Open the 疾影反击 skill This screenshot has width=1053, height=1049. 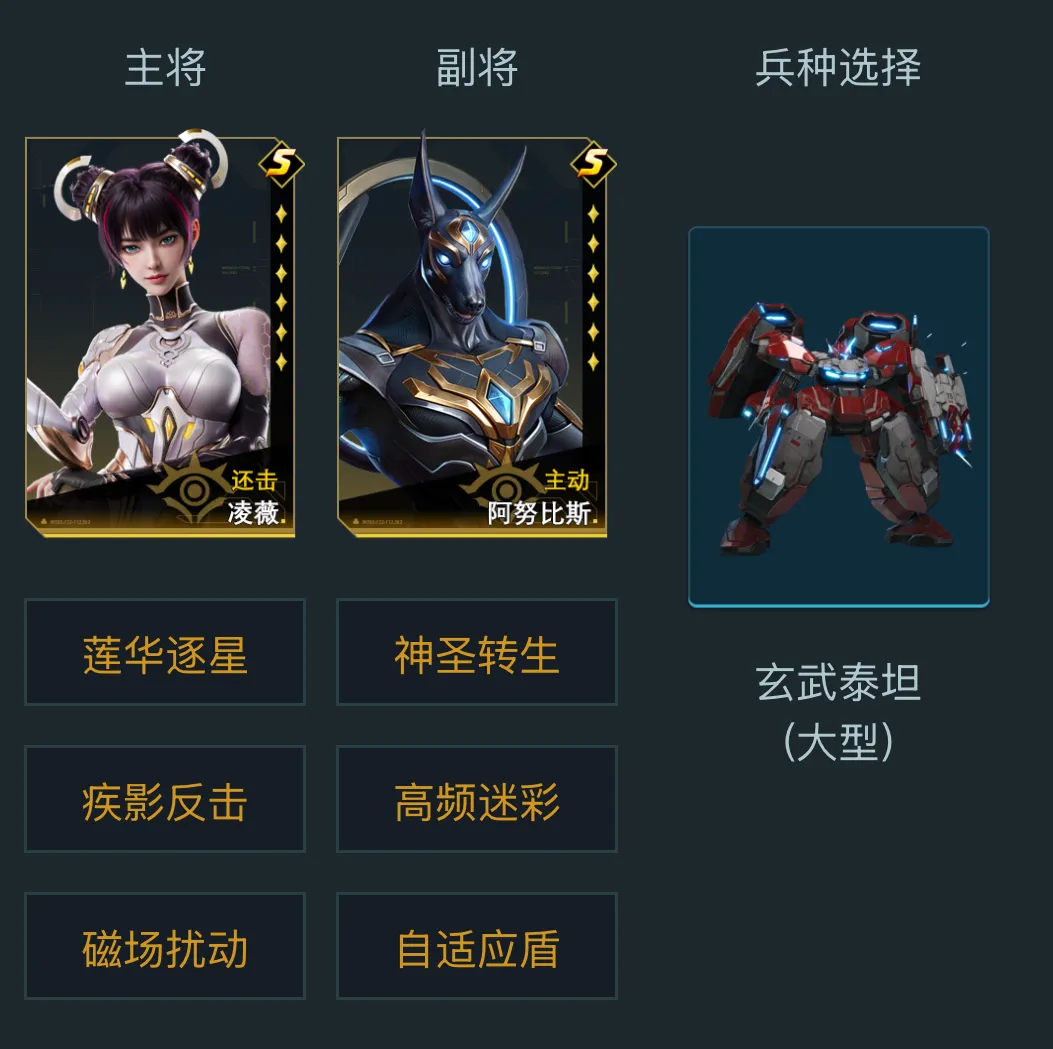pyautogui.click(x=165, y=799)
